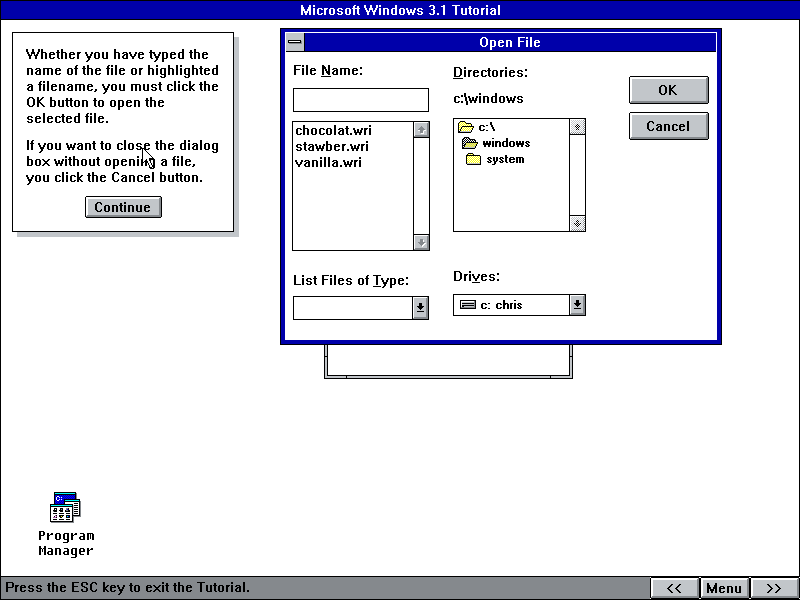Click the Open File title bar
The image size is (800, 600).
(510, 42)
